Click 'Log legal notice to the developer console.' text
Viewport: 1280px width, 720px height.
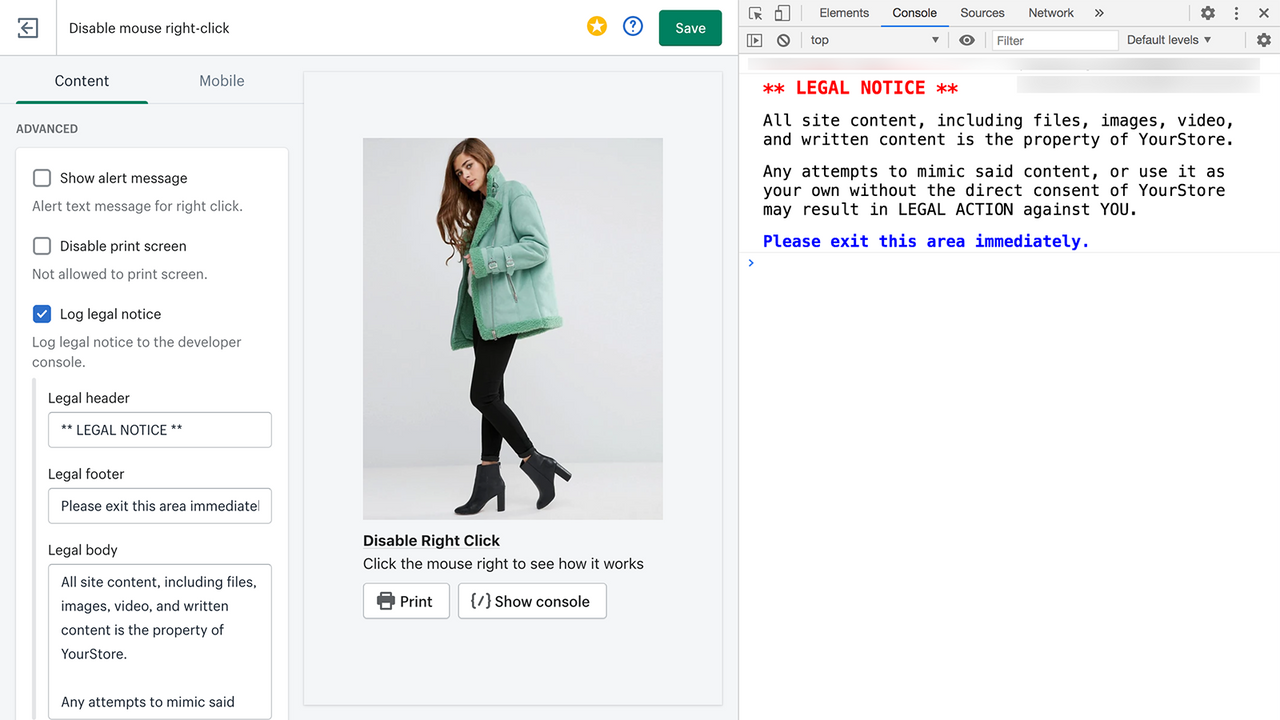137,352
